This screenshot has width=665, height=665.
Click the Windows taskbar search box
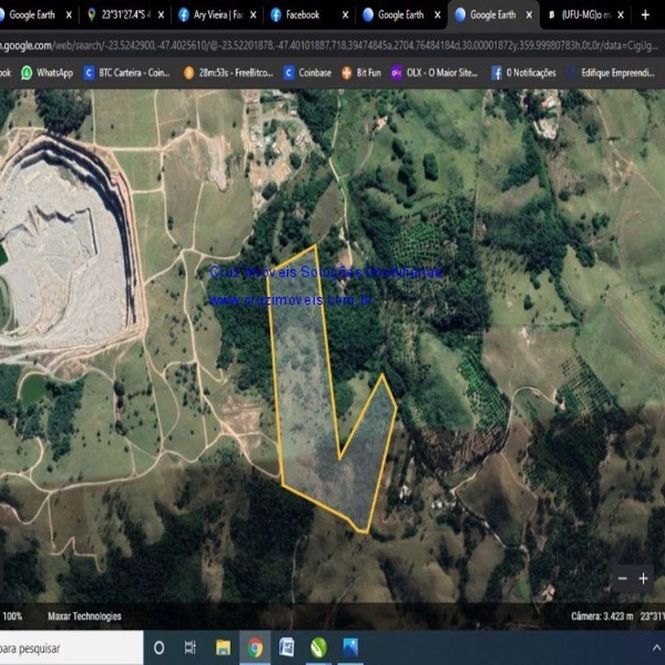[x=71, y=648]
